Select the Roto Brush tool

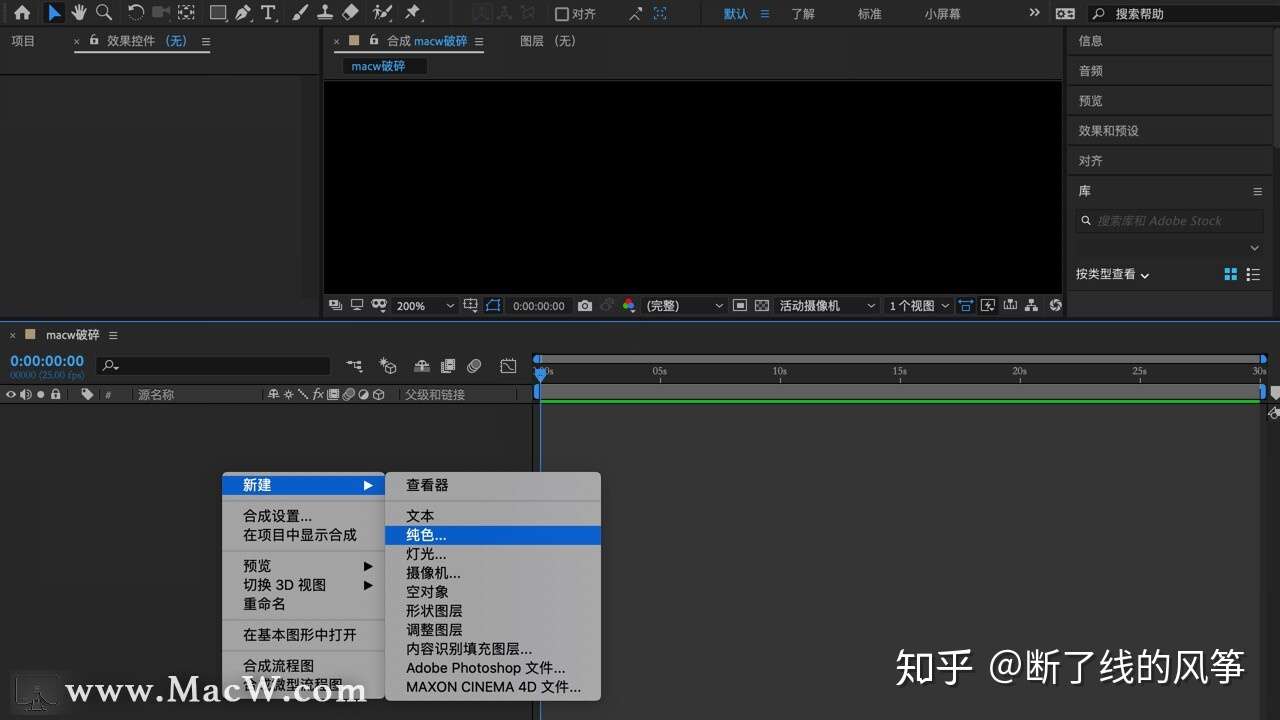(x=382, y=13)
